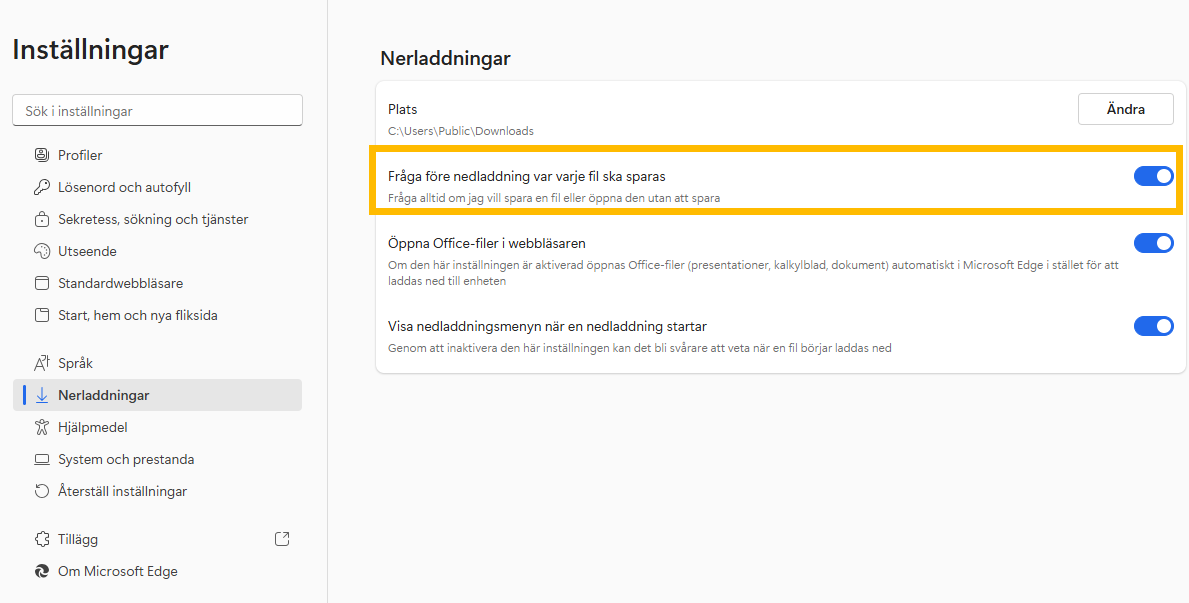Open System och prestanda settings

(x=126, y=459)
